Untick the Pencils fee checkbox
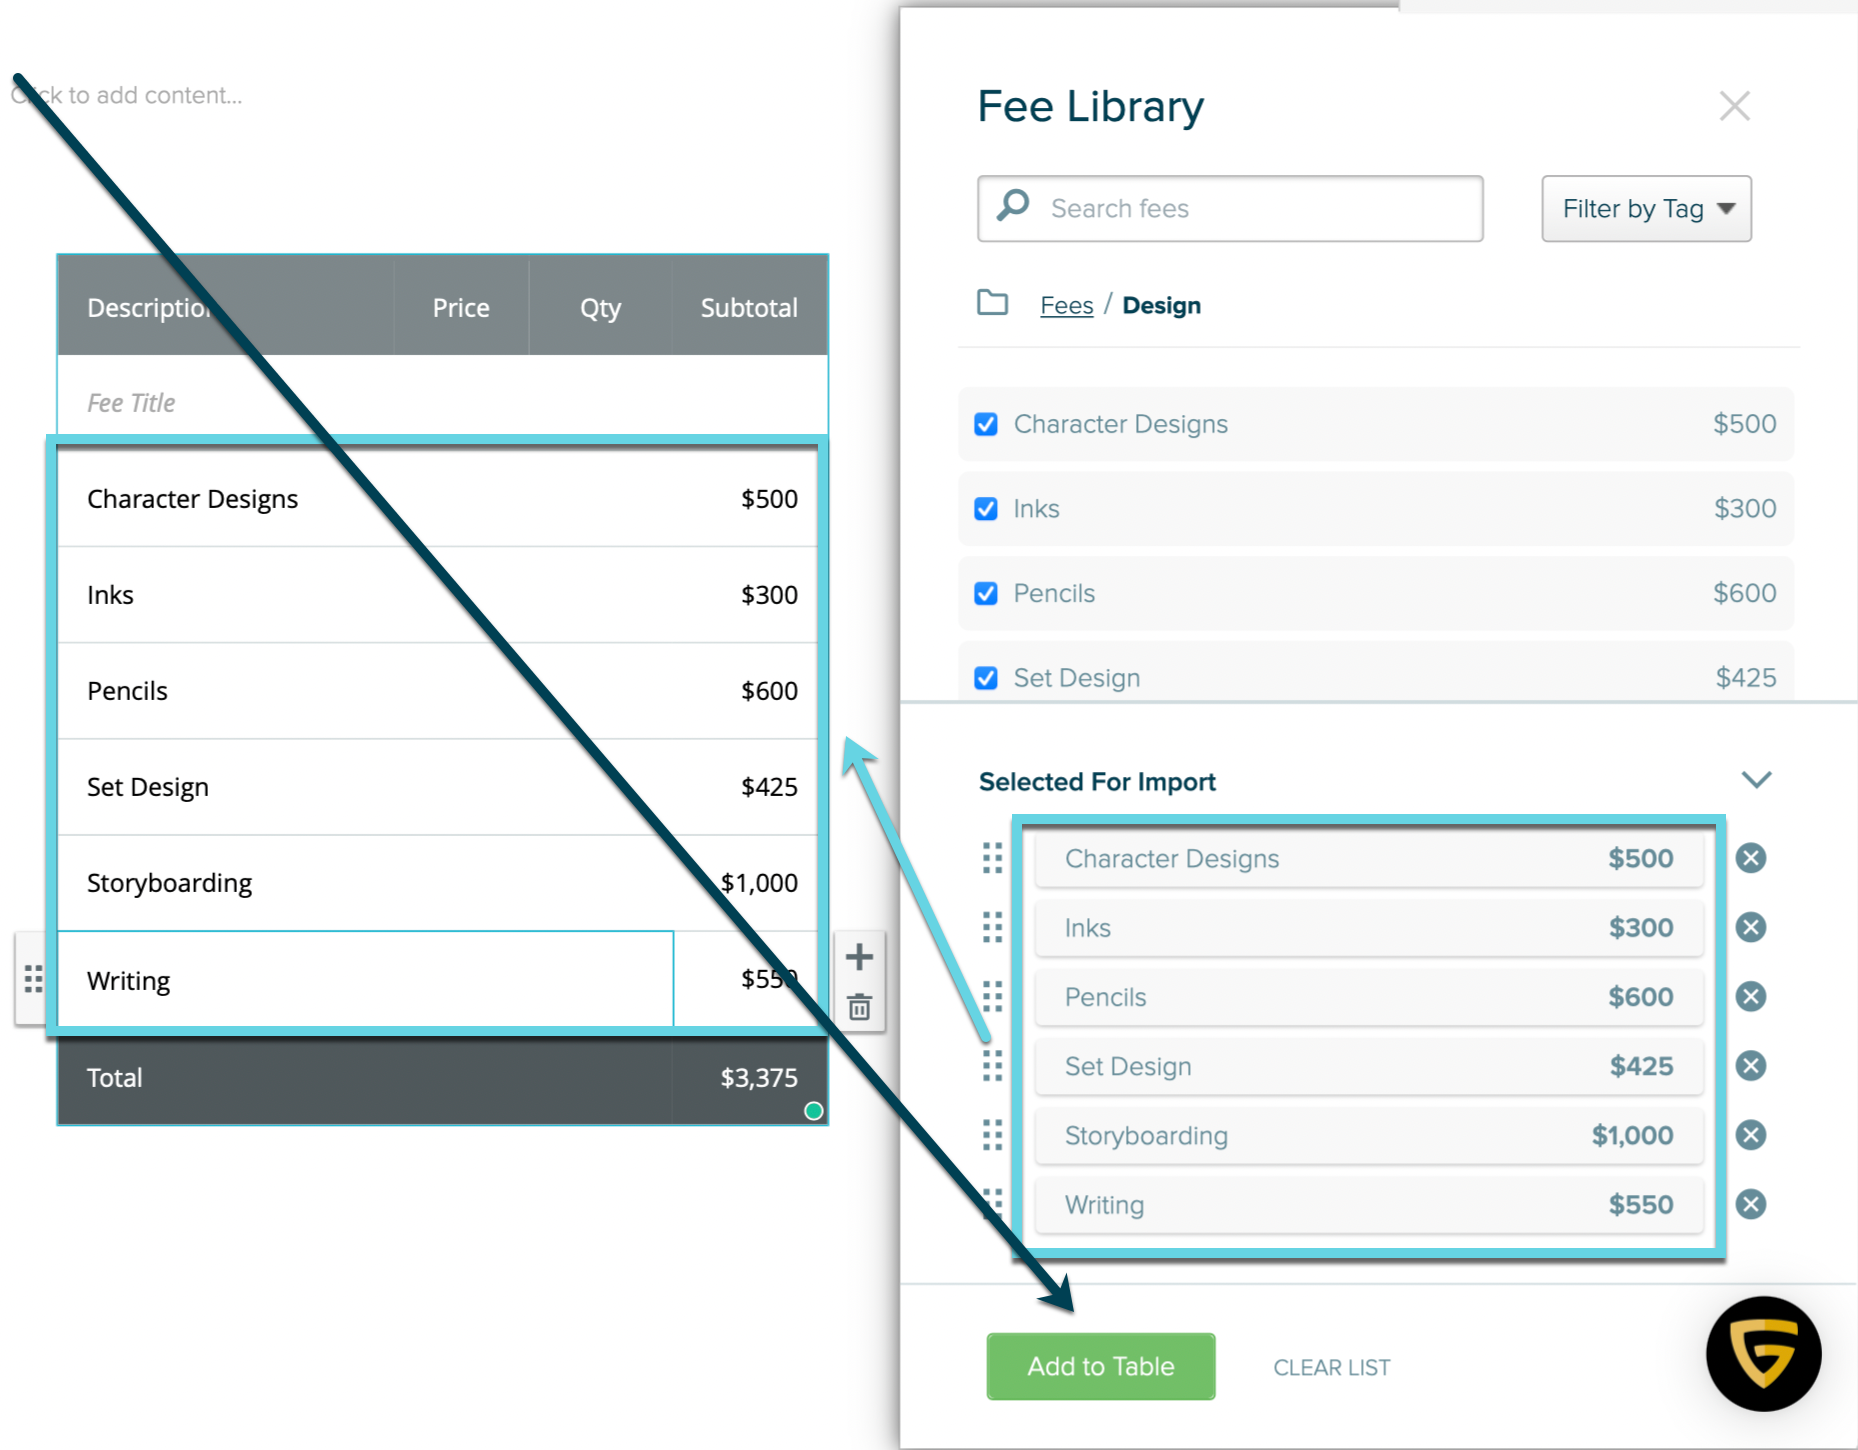Image resolution: width=1858 pixels, height=1450 pixels. point(986,594)
